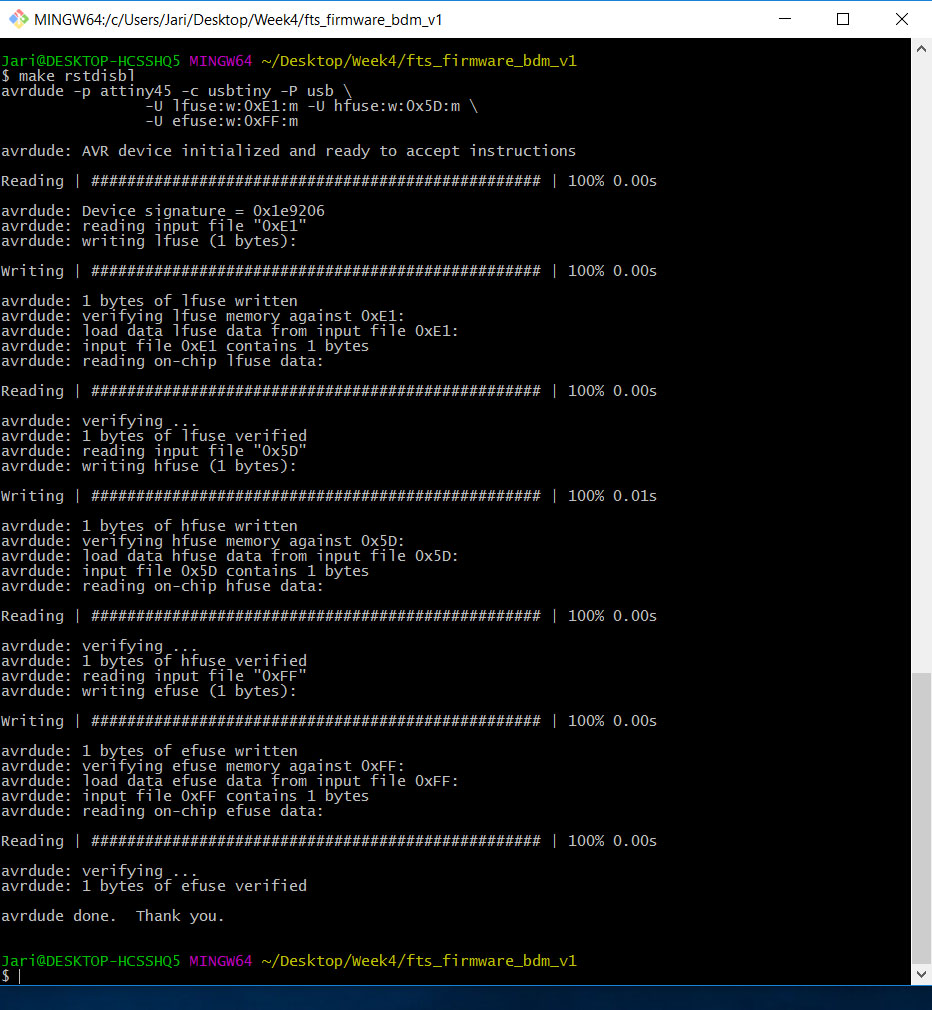Click the "Device signature = 0x1e9206" line

[163, 211]
